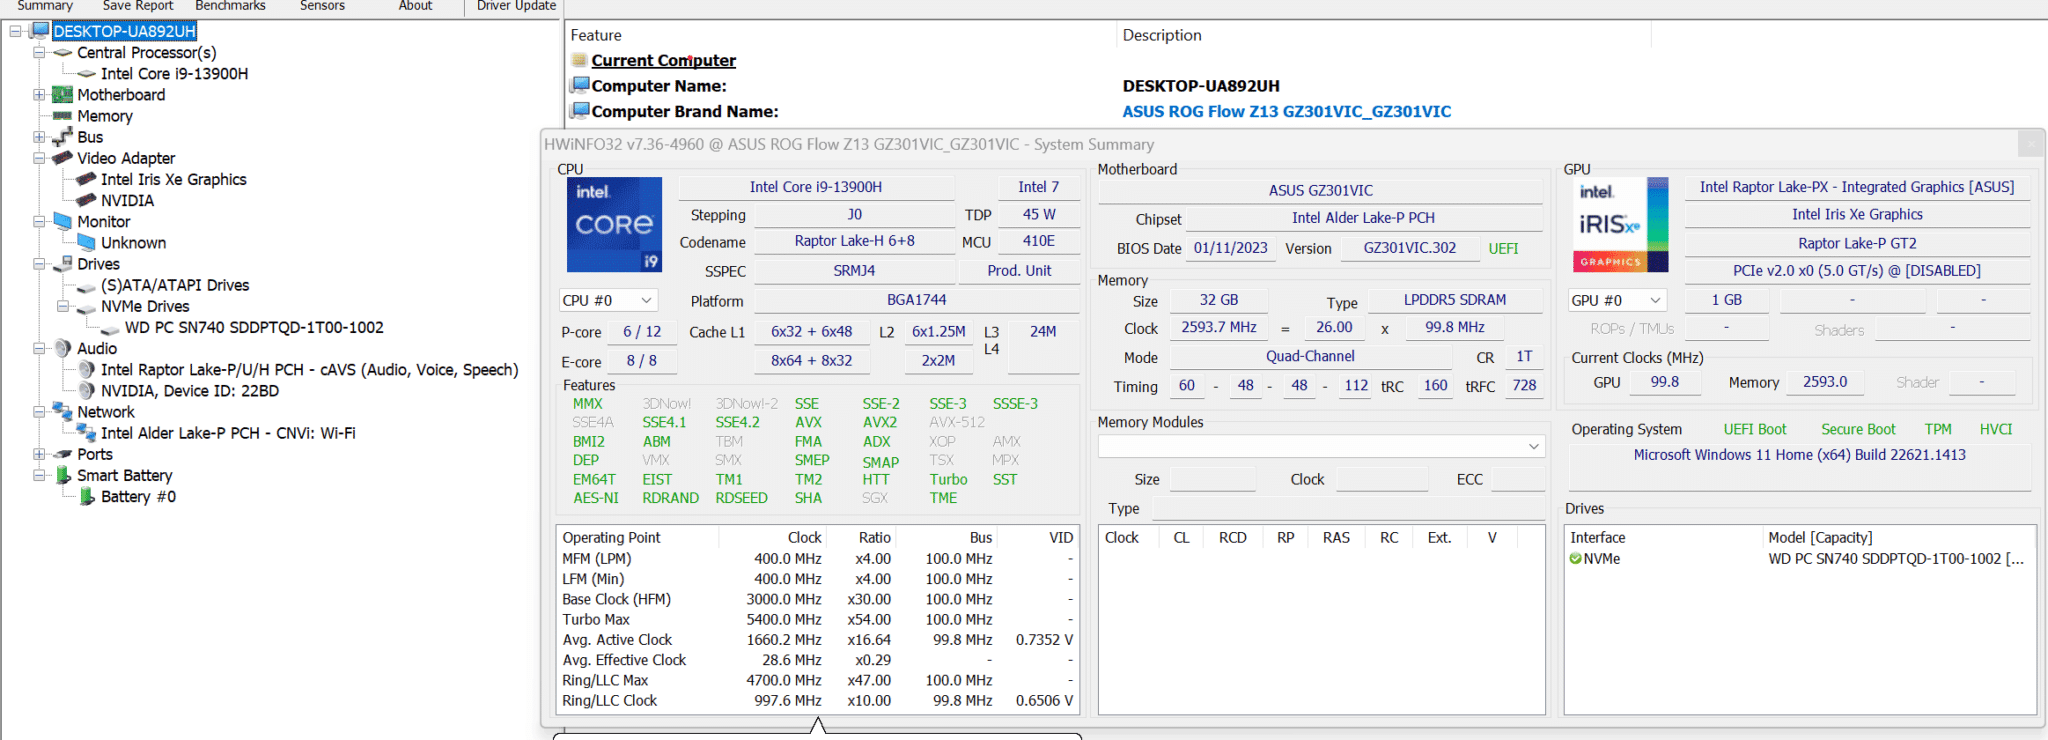2048x740 pixels.
Task: Click the Intel Core i9 logo in System Summary
Action: coord(614,224)
